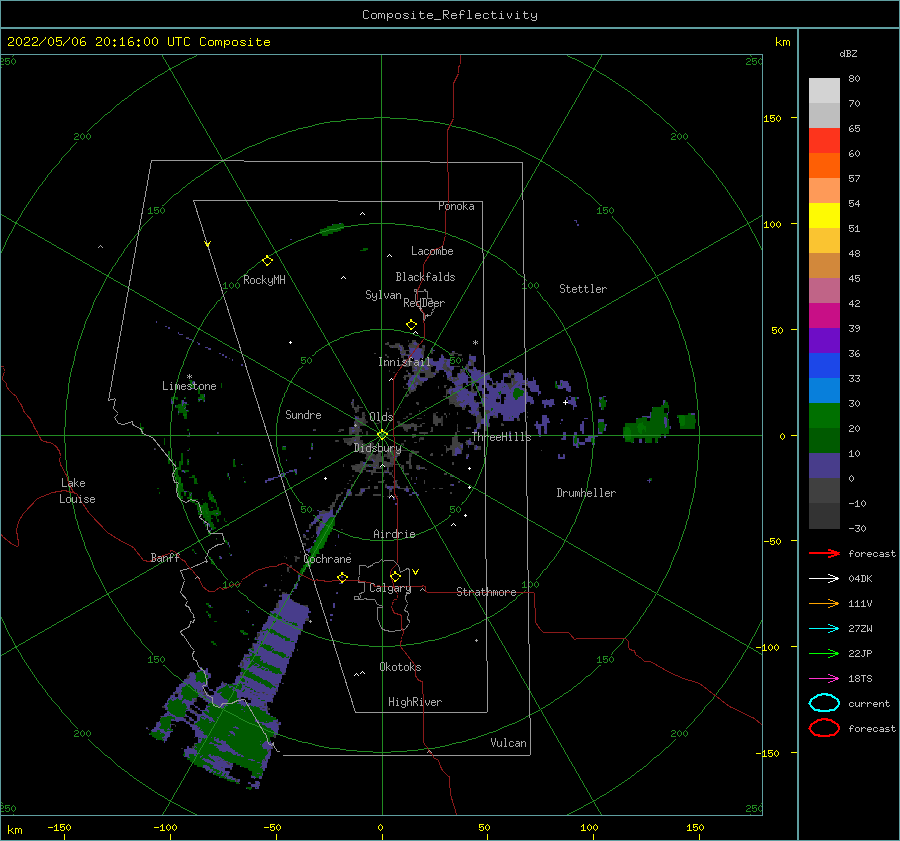The image size is (900, 841).
Task: Click the ThreeHills label
Action: coord(502,437)
